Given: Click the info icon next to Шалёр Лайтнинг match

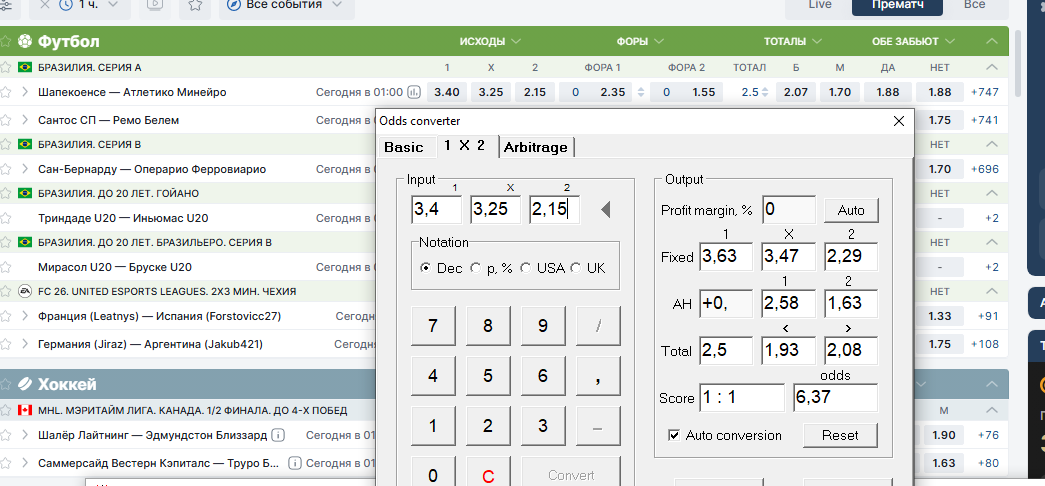Looking at the screenshot, I should 278,435.
